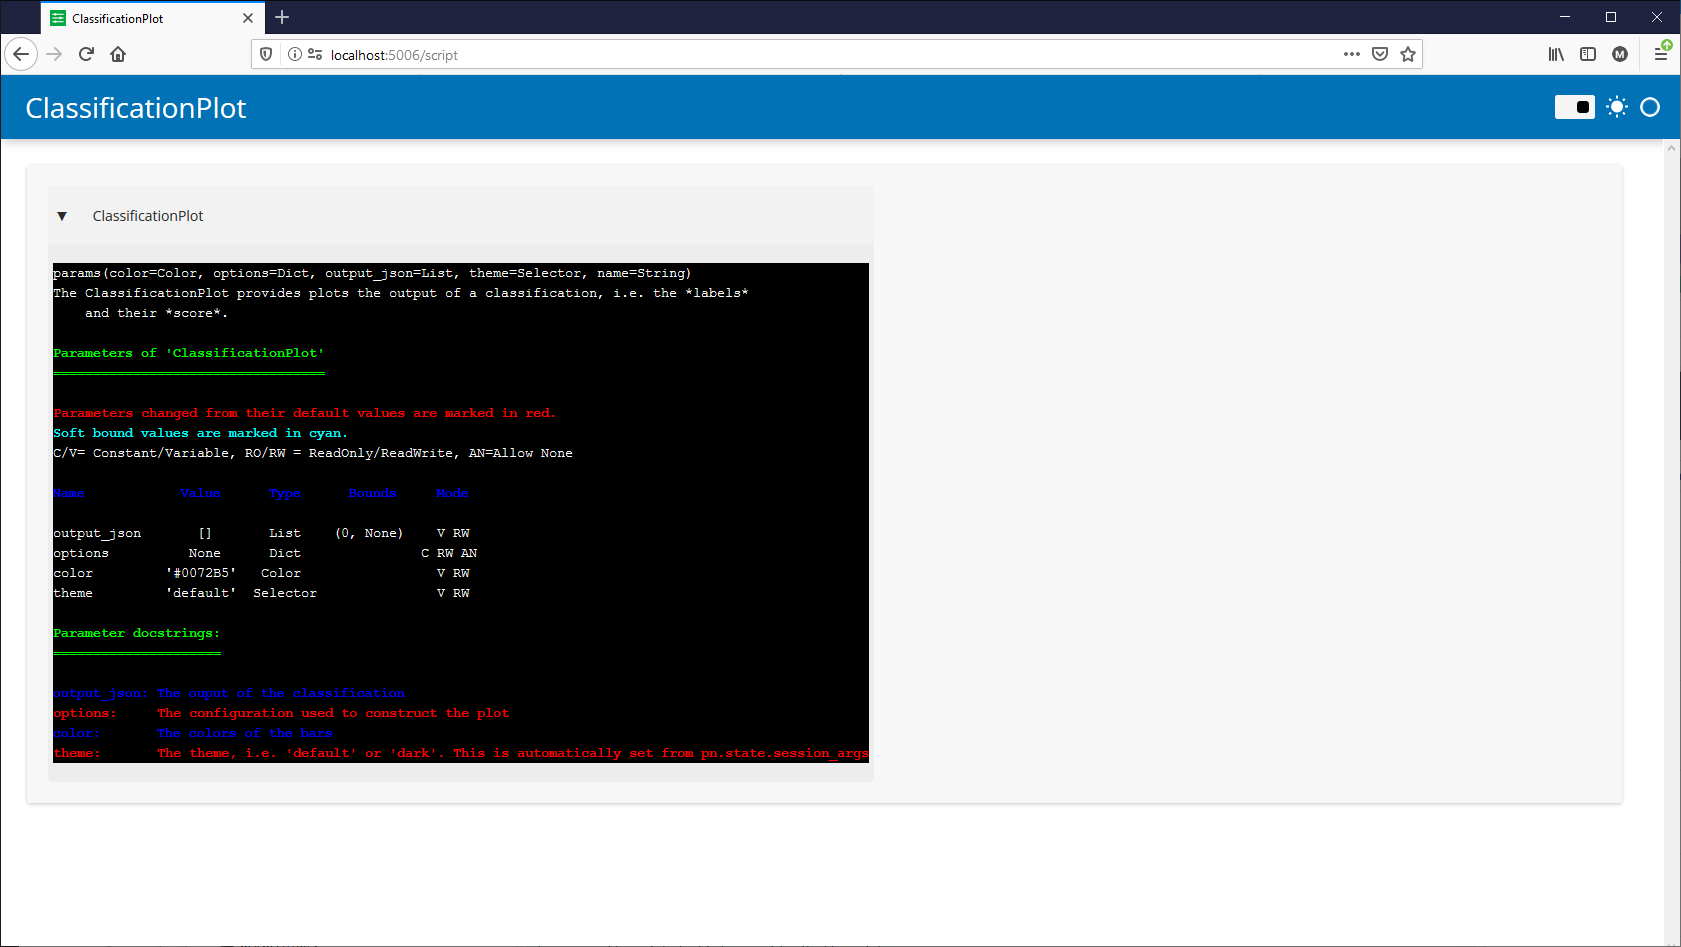This screenshot has height=947, width=1681.
Task: Open a new tab with the plus button
Action: pos(282,17)
